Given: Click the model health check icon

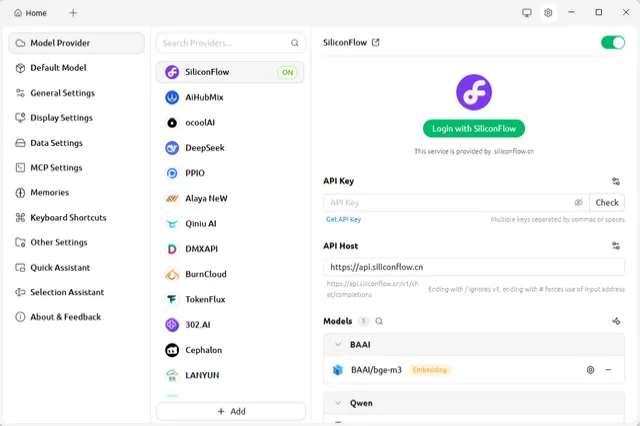Looking at the screenshot, I should coord(616,322).
